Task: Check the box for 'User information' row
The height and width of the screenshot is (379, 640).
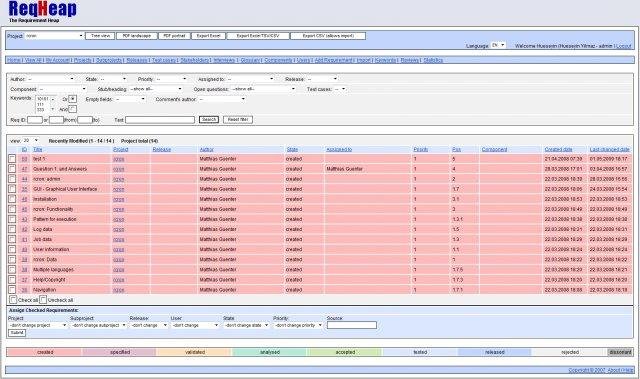Action: tap(12, 249)
